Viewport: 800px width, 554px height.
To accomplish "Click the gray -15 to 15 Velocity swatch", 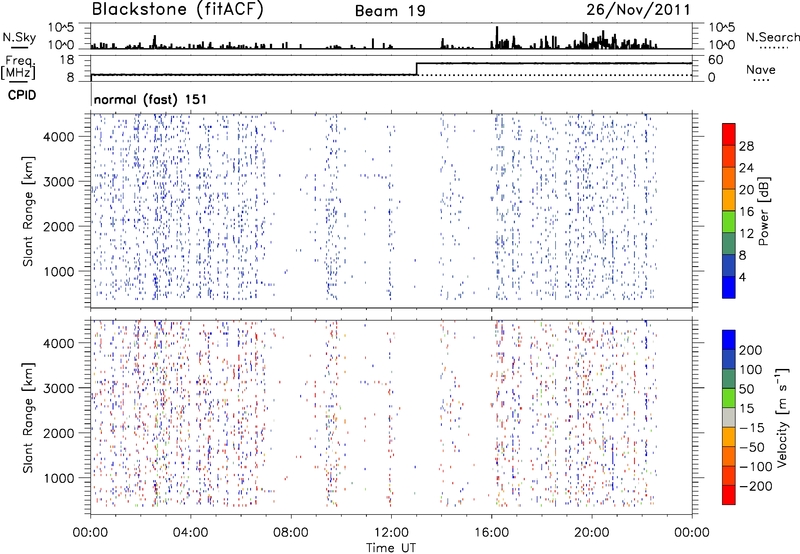I will (729, 417).
